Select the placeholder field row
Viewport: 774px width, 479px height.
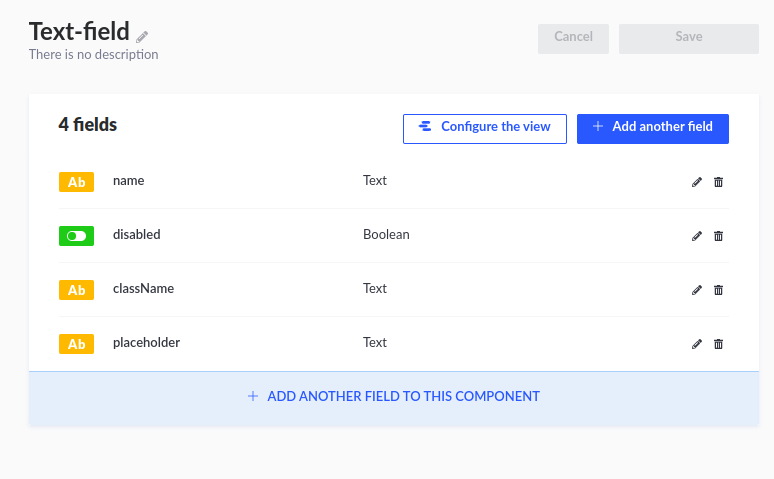tap(394, 344)
